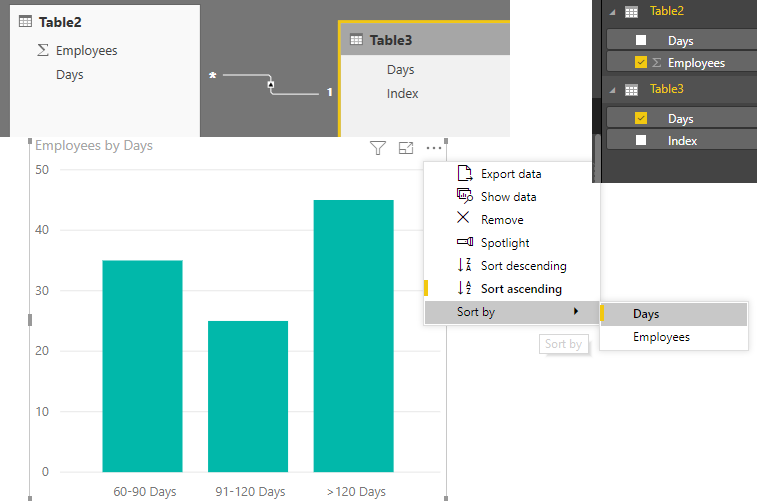Click the Export data icon in menu

point(464,173)
